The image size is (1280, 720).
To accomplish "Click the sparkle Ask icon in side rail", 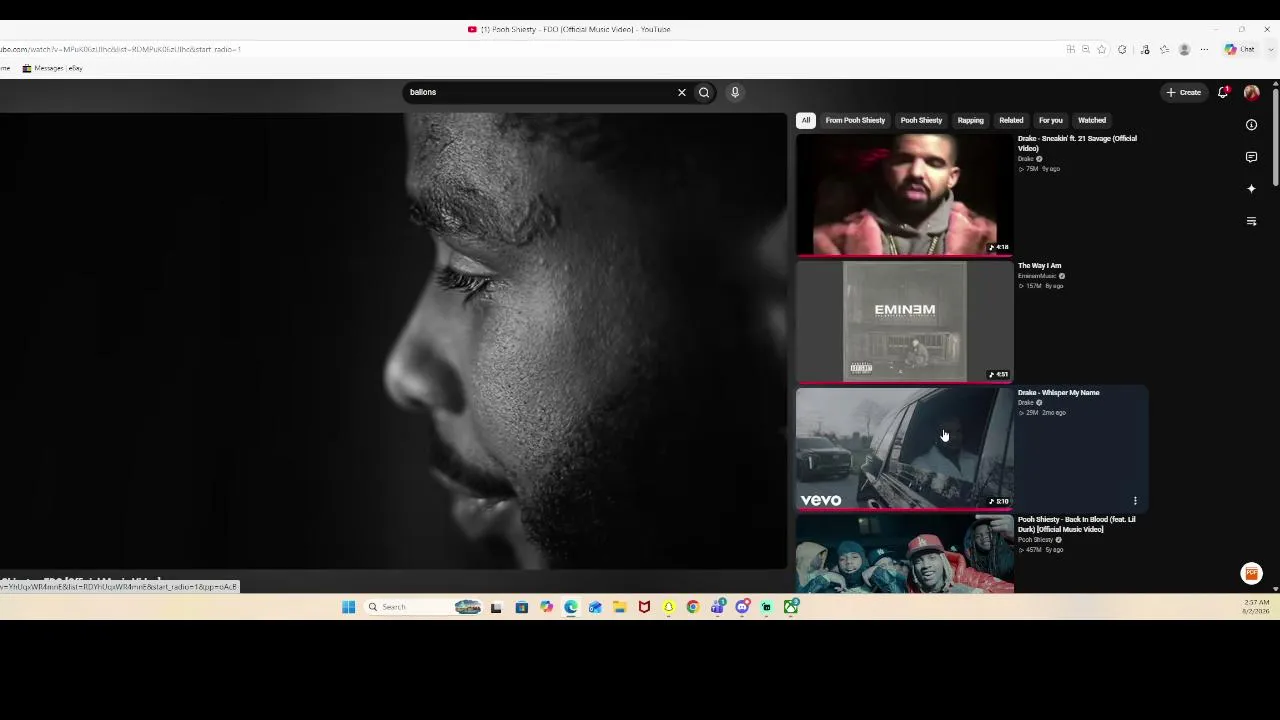I will 1251,189.
